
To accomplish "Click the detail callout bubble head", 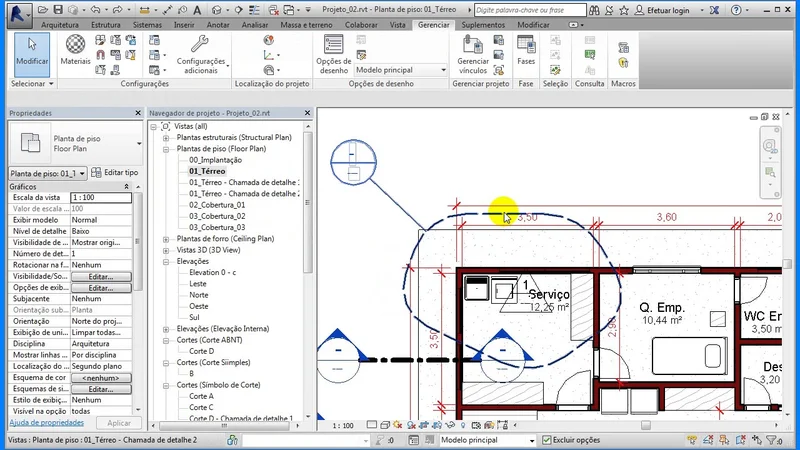I will tap(352, 161).
